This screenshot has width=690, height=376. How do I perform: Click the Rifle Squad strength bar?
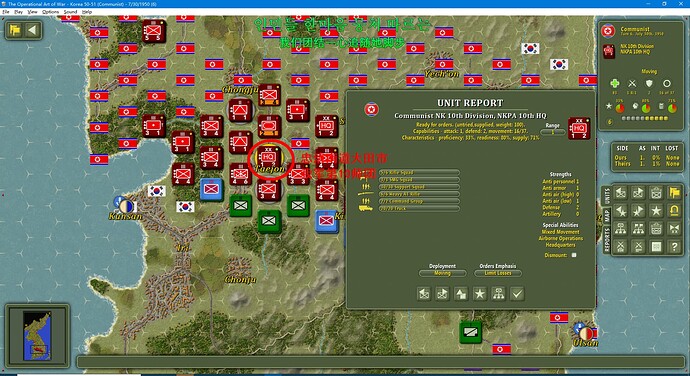coord(419,173)
